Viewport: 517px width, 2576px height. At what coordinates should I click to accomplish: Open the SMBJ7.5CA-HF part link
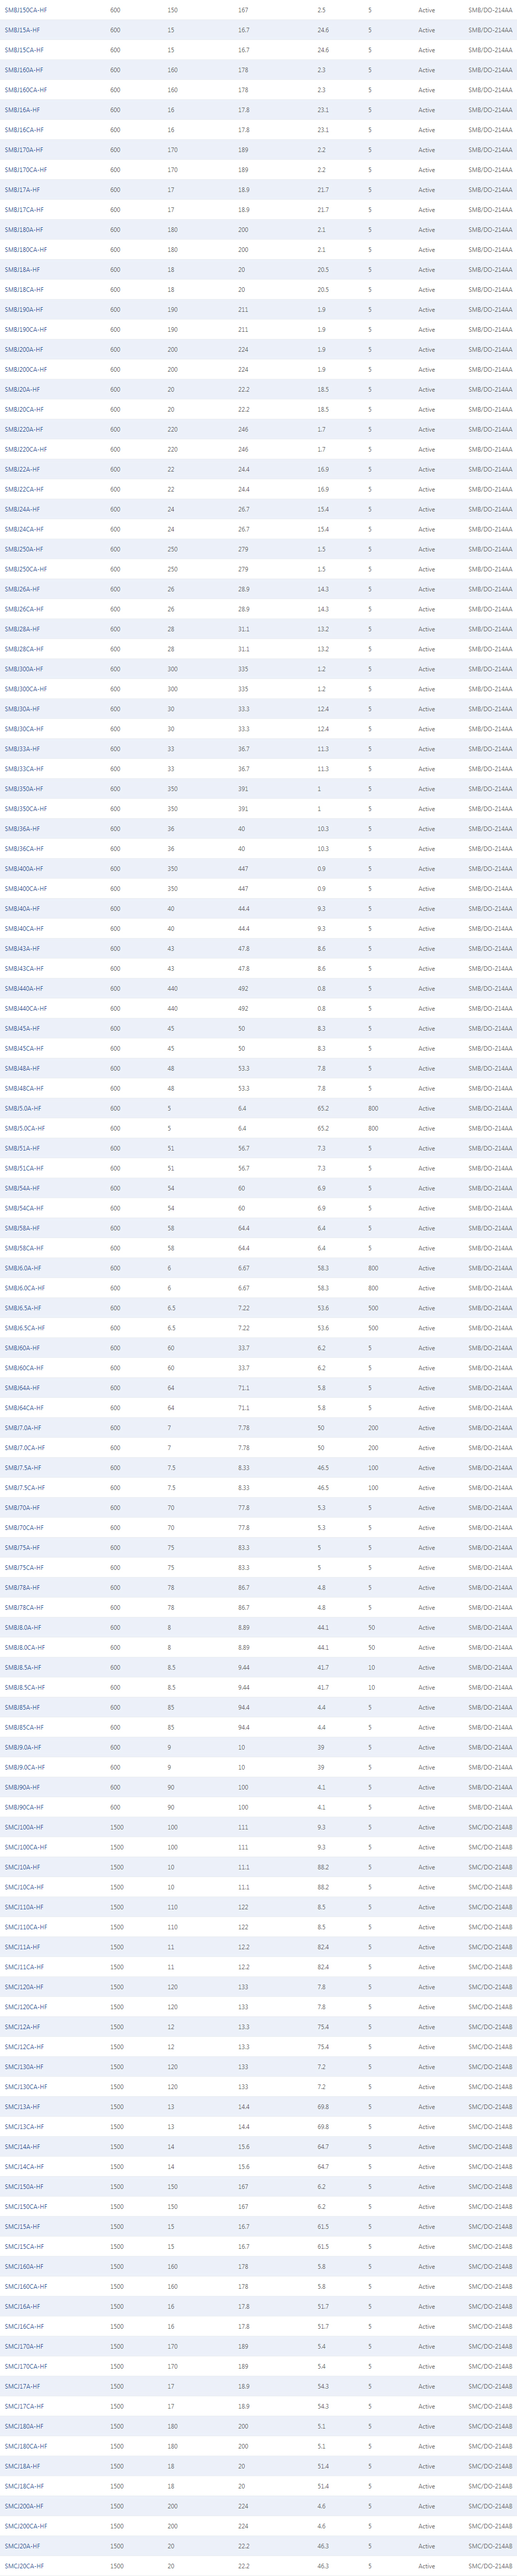tap(25, 1488)
